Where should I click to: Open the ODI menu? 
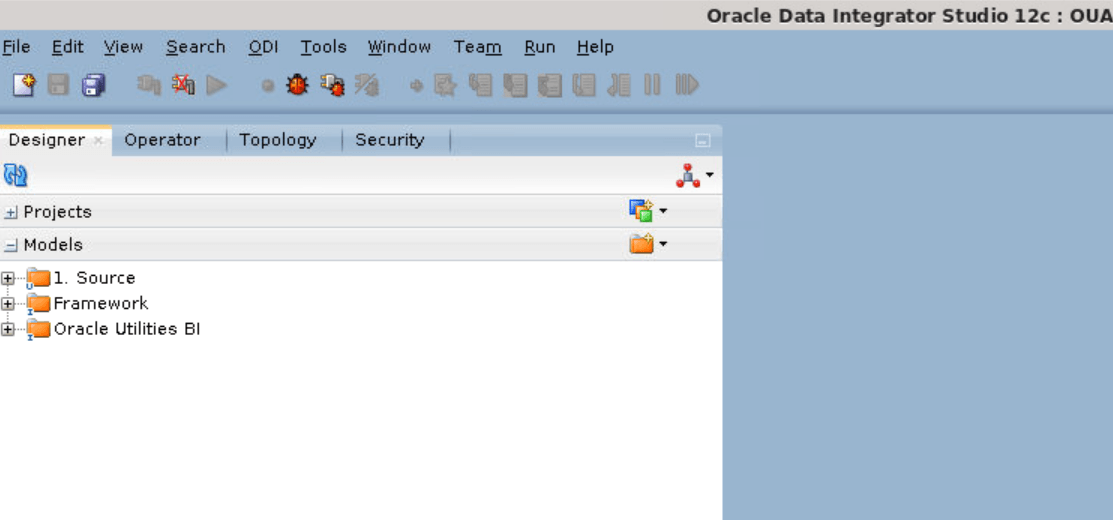(263, 47)
